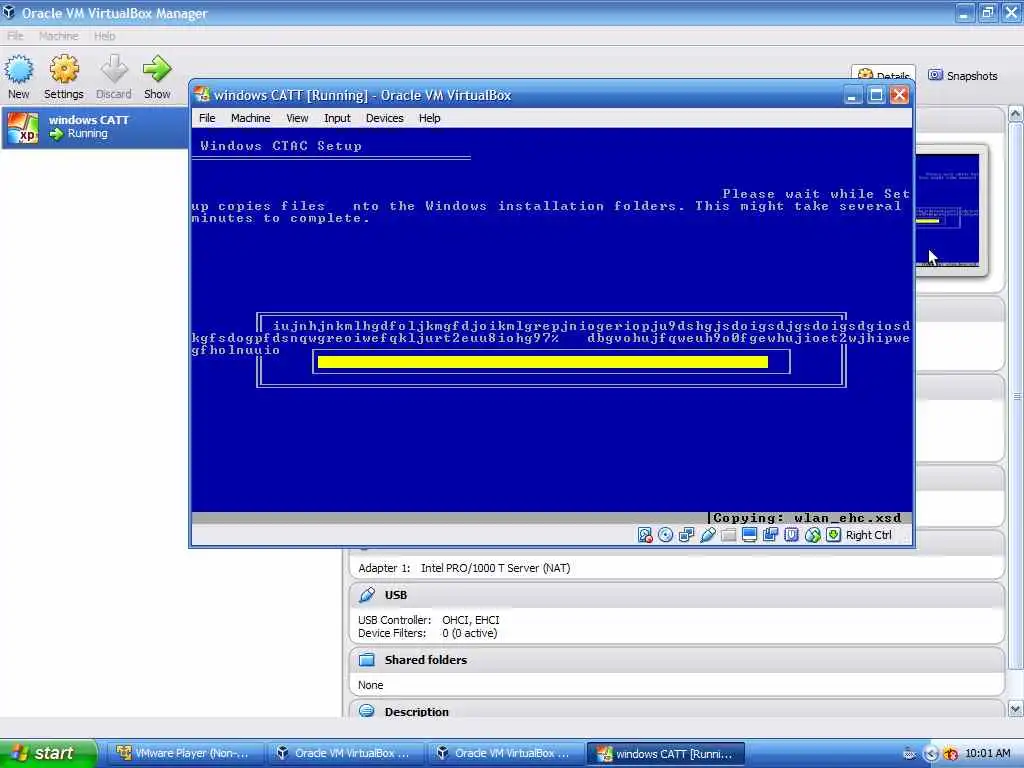This screenshot has height=768, width=1024.
Task: Click the Right Ctrl host key label
Action: 869,535
